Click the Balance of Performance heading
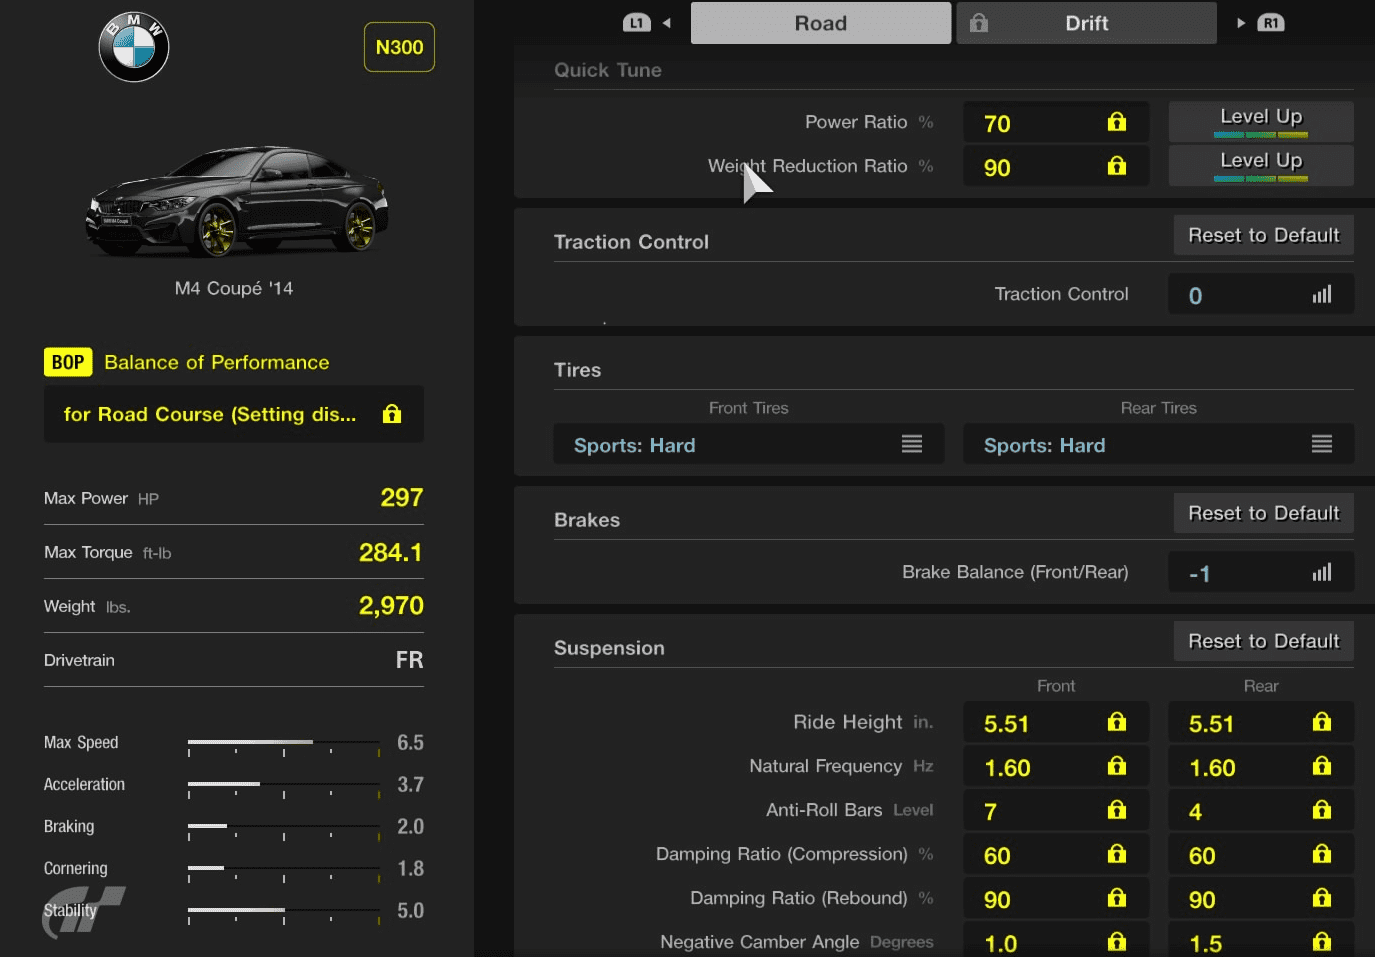The image size is (1375, 957). coord(217,362)
